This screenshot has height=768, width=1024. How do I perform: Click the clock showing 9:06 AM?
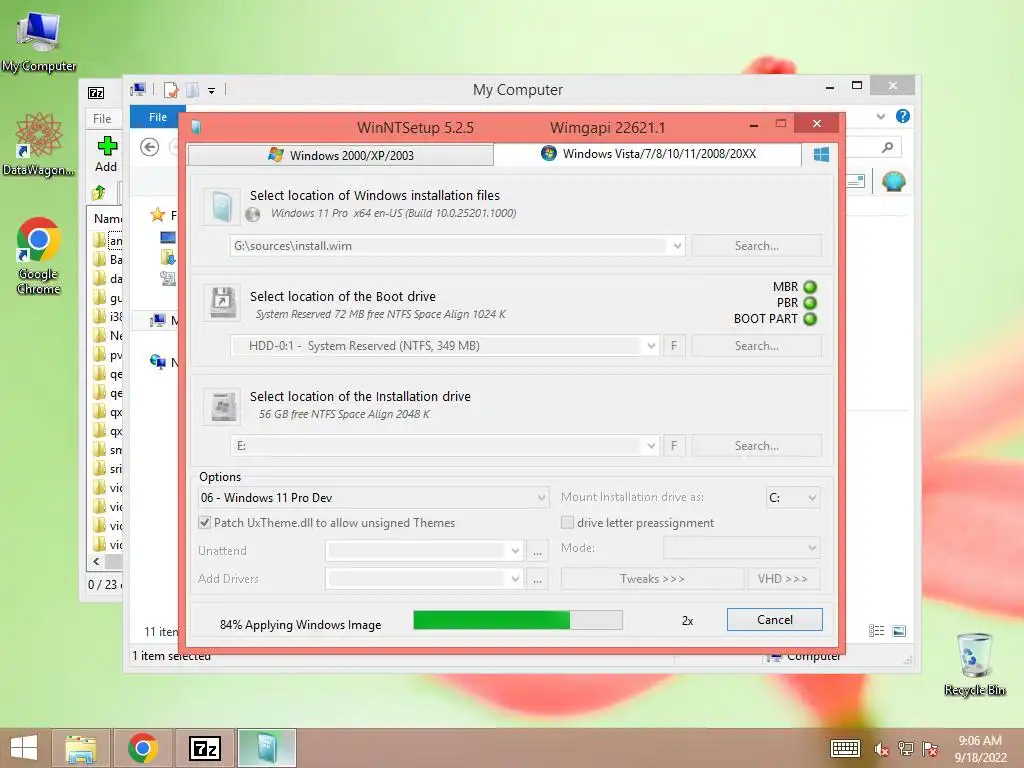(980, 741)
